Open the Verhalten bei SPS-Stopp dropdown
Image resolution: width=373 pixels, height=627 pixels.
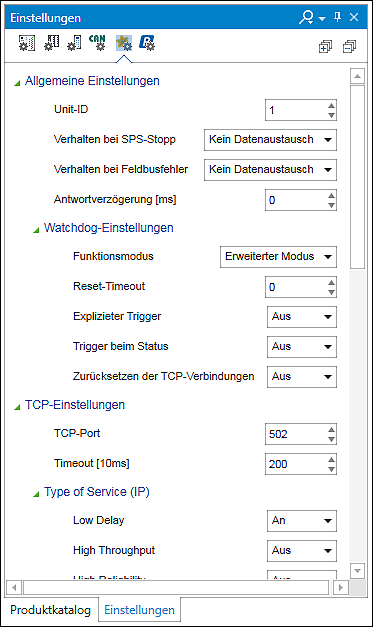coord(270,140)
